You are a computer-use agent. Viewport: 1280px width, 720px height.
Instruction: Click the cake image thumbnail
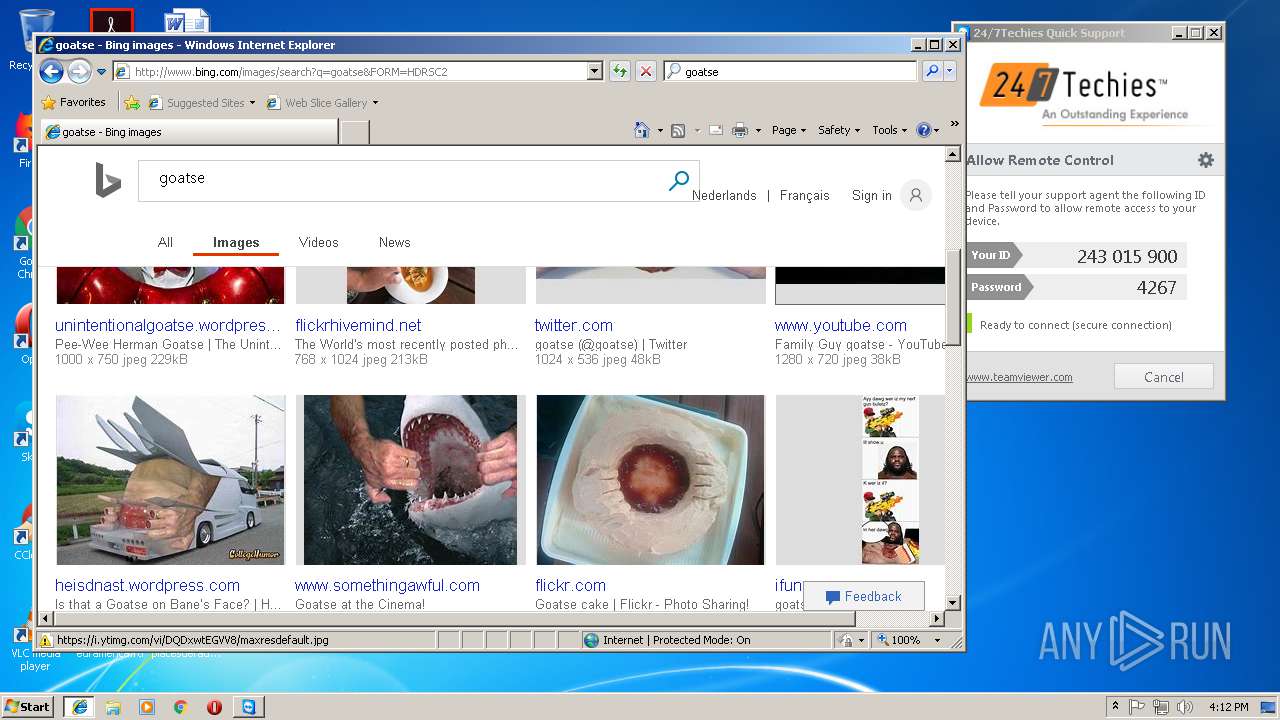[x=650, y=480]
